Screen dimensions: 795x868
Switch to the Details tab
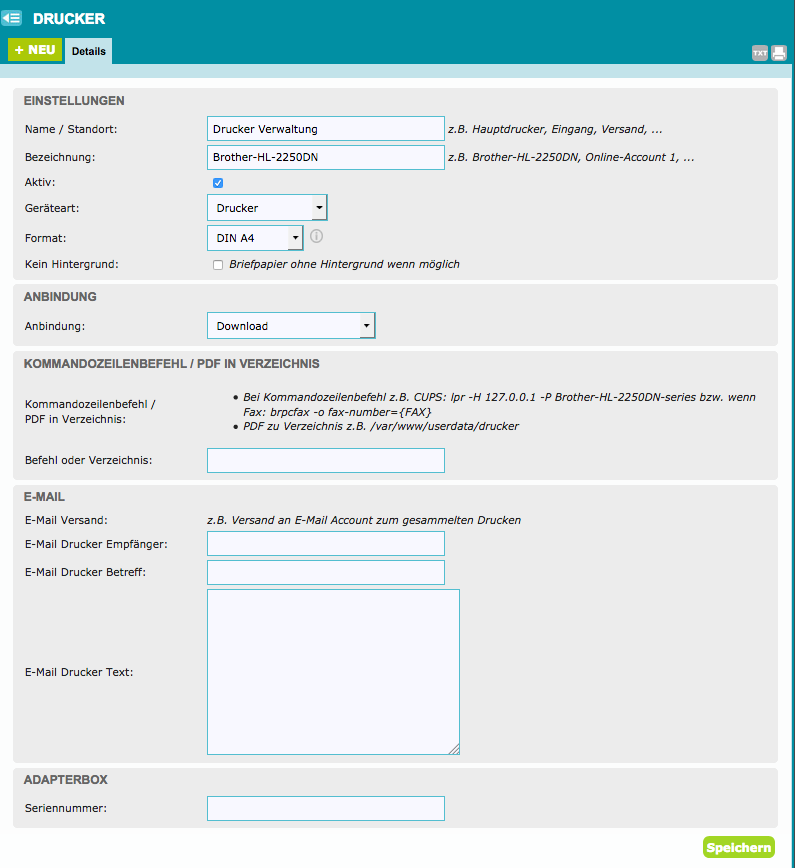pyautogui.click(x=89, y=51)
